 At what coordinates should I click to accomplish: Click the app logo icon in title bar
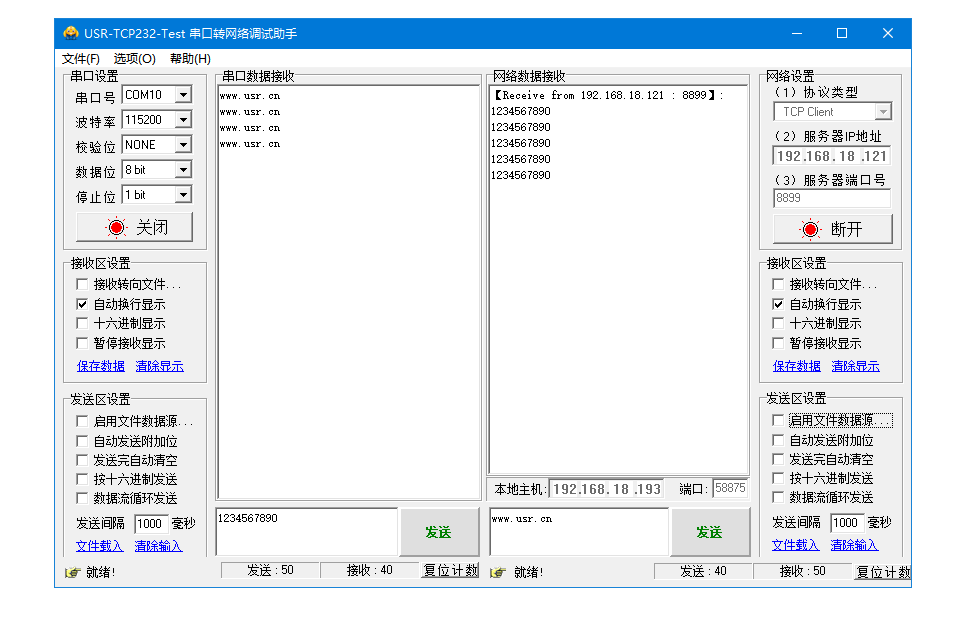(70, 33)
